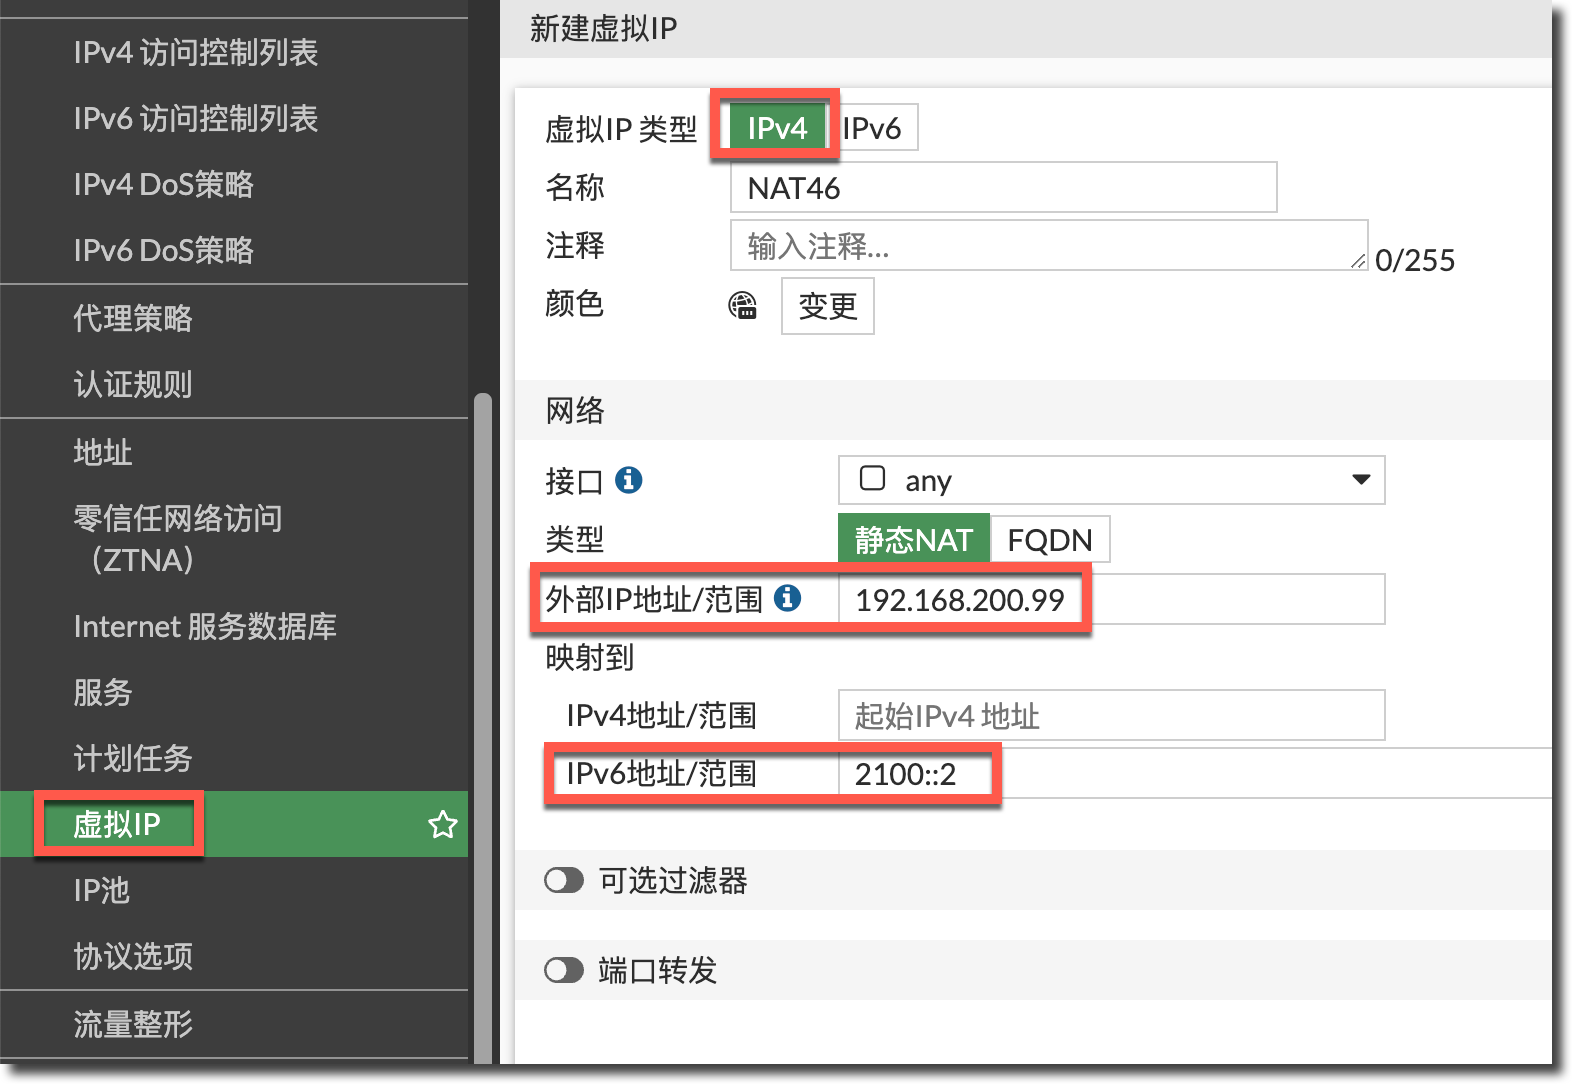
Task: Choose FQDN as the type
Action: (x=1049, y=540)
